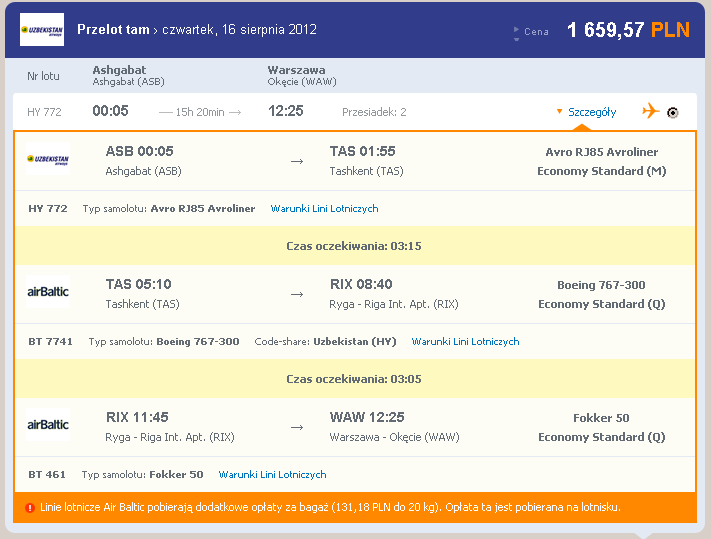This screenshot has width=711, height=539.
Task: Click the Czas oczekiwania 03:15 bar
Action: (x=355, y=246)
